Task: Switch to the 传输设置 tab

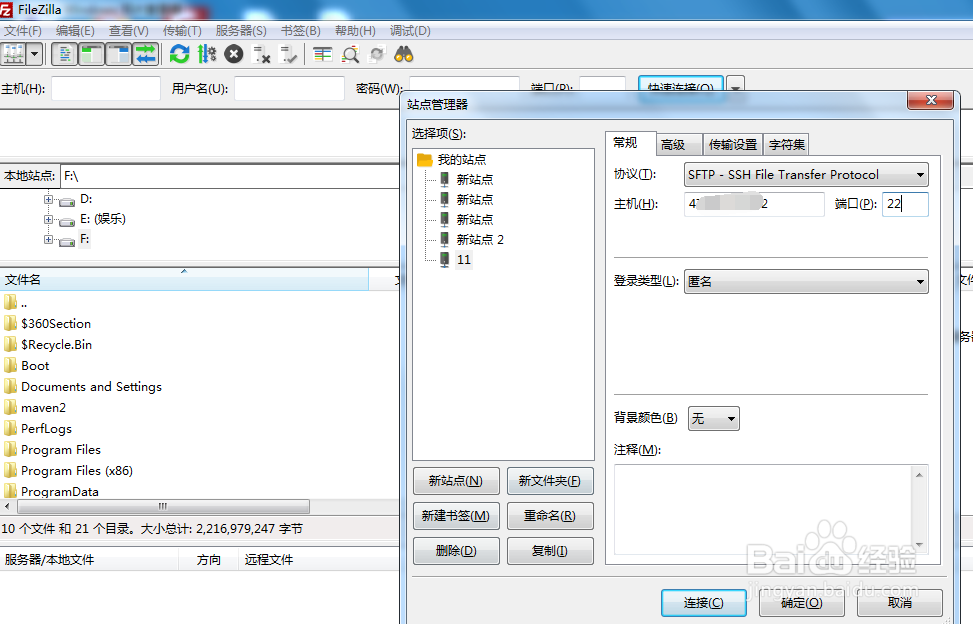Action: click(x=733, y=145)
